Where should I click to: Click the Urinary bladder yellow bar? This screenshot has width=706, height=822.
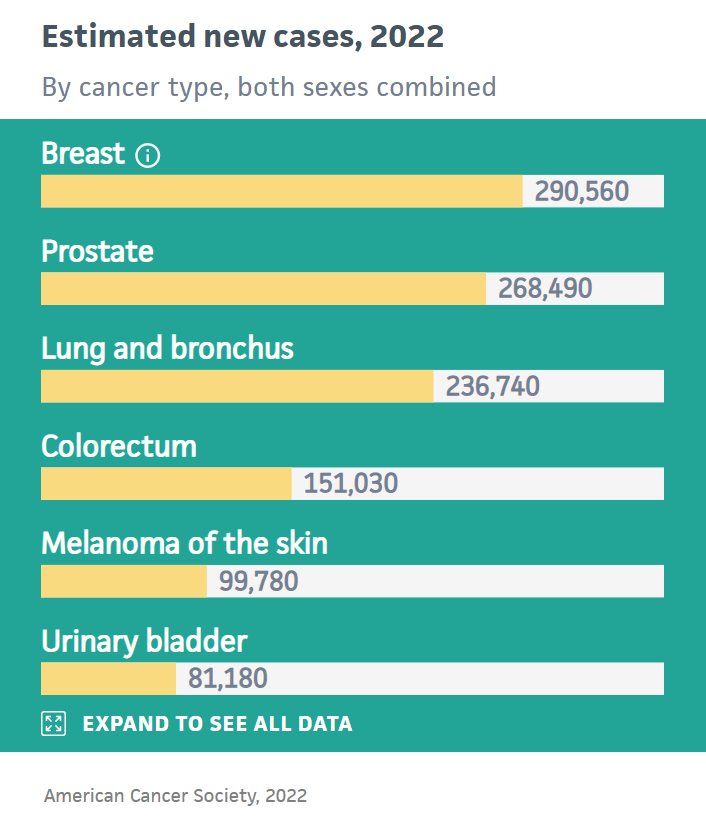point(108,678)
